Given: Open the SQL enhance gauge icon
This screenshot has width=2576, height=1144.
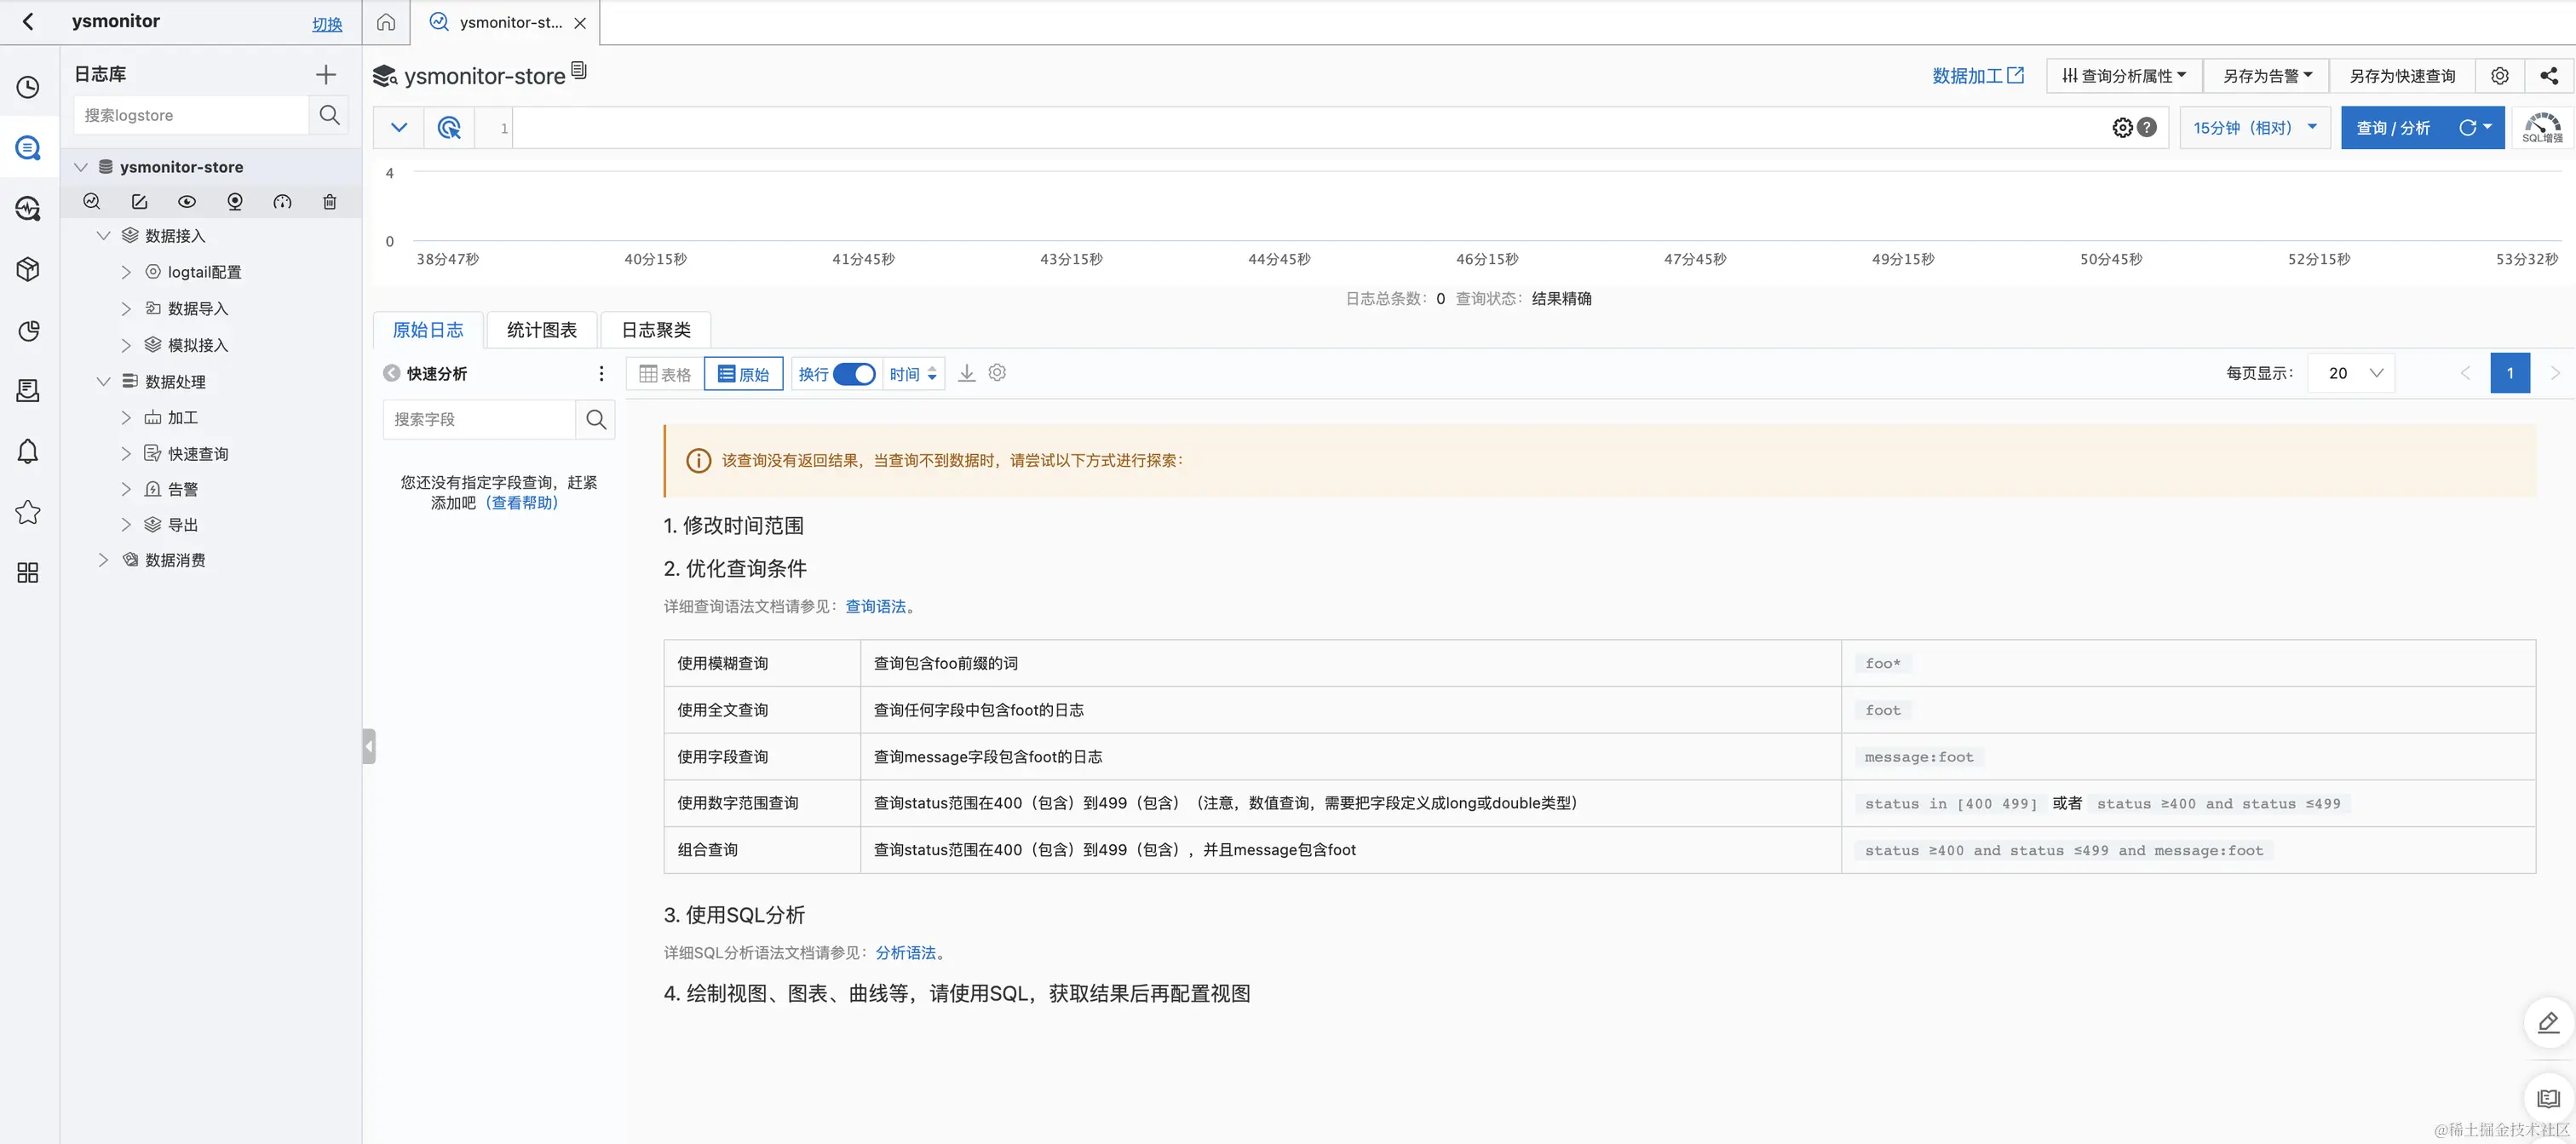Looking at the screenshot, I should 2542,128.
